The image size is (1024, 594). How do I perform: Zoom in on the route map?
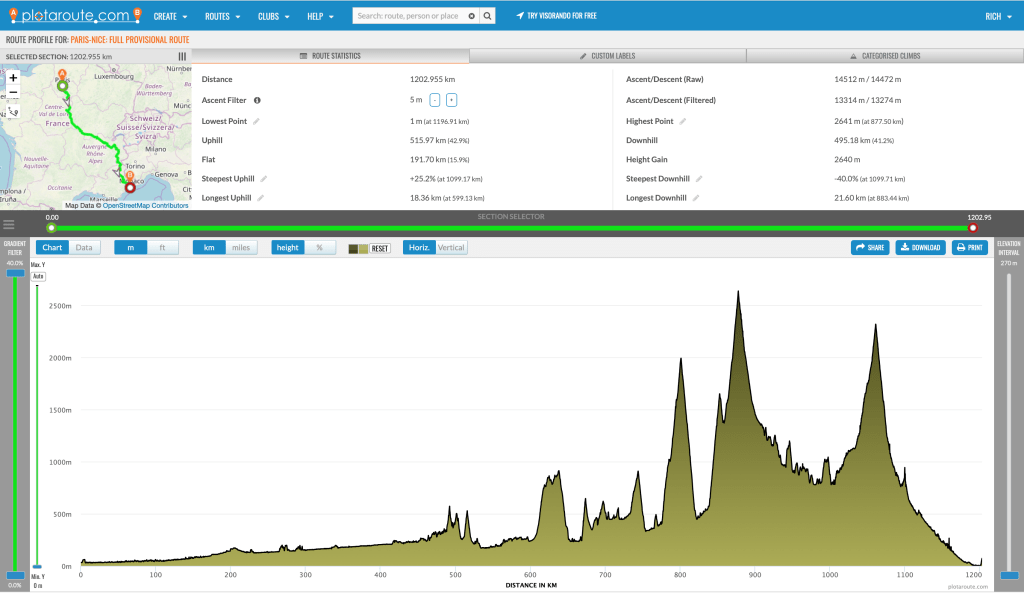pos(13,78)
